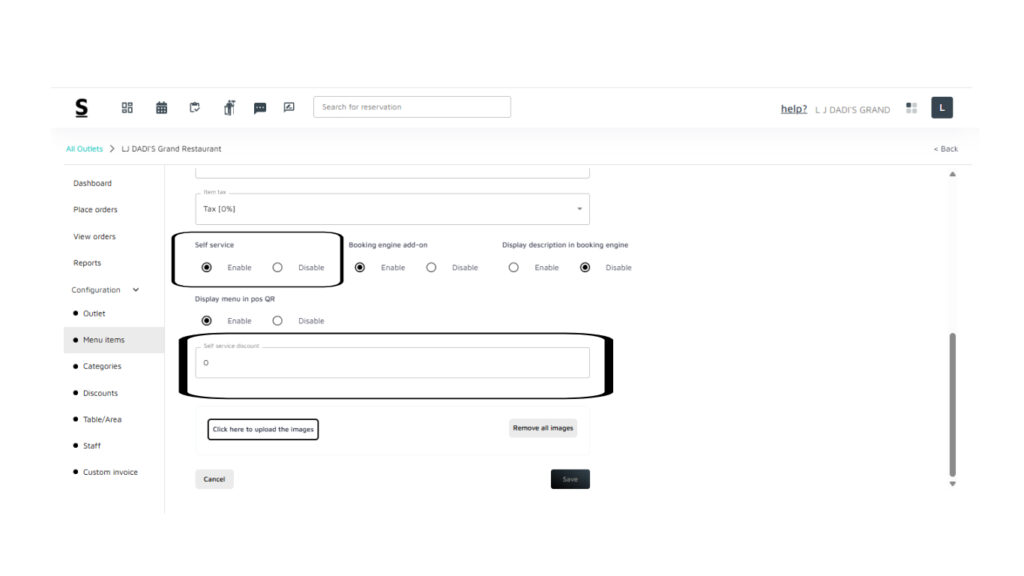
Task: Select Disable for Booking engine add-on
Action: (431, 268)
